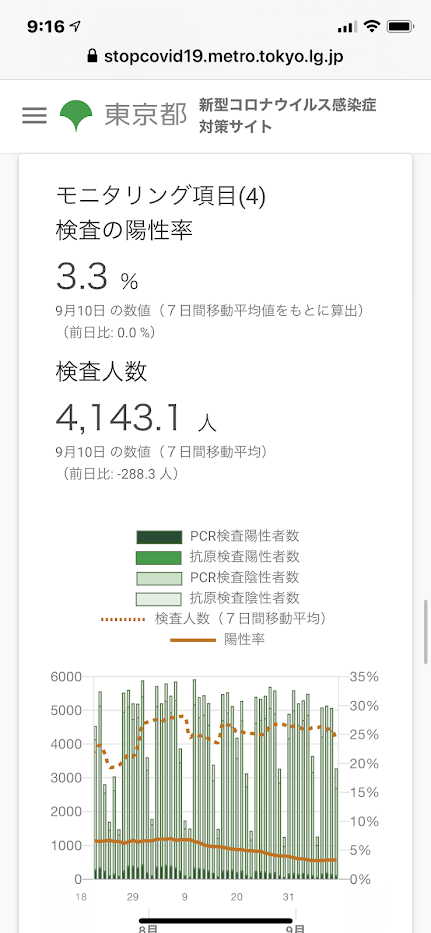
Task: Tap the cellular signal bars icon
Action: coord(348,27)
